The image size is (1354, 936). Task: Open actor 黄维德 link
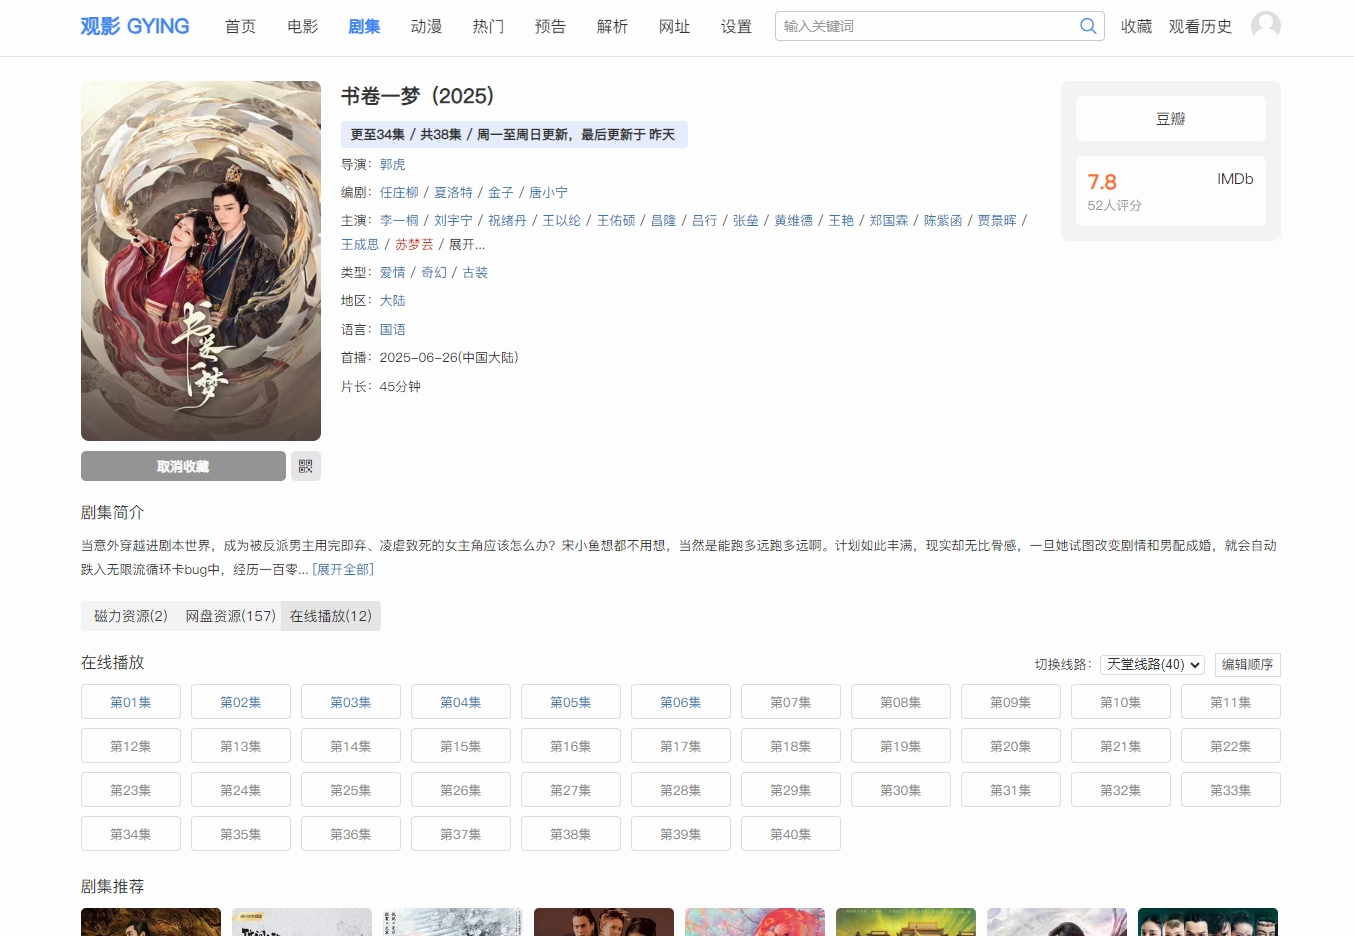click(x=794, y=220)
